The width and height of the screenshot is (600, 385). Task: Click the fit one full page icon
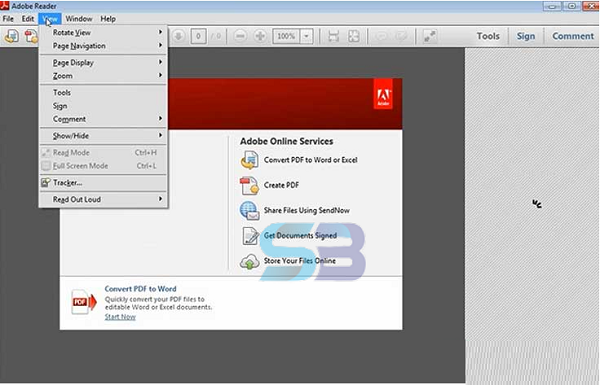pyautogui.click(x=354, y=36)
